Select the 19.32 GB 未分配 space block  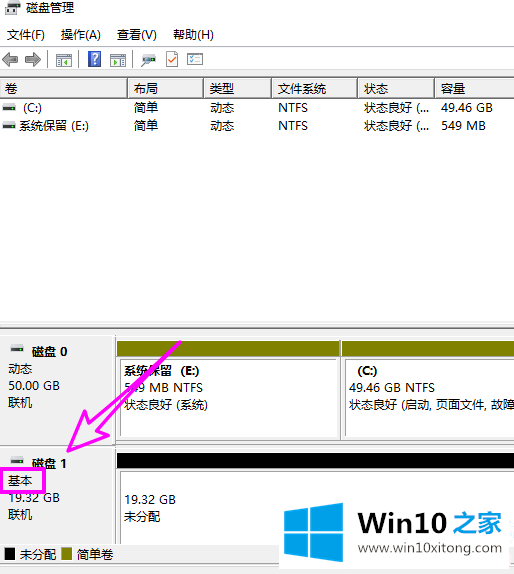(x=315, y=498)
